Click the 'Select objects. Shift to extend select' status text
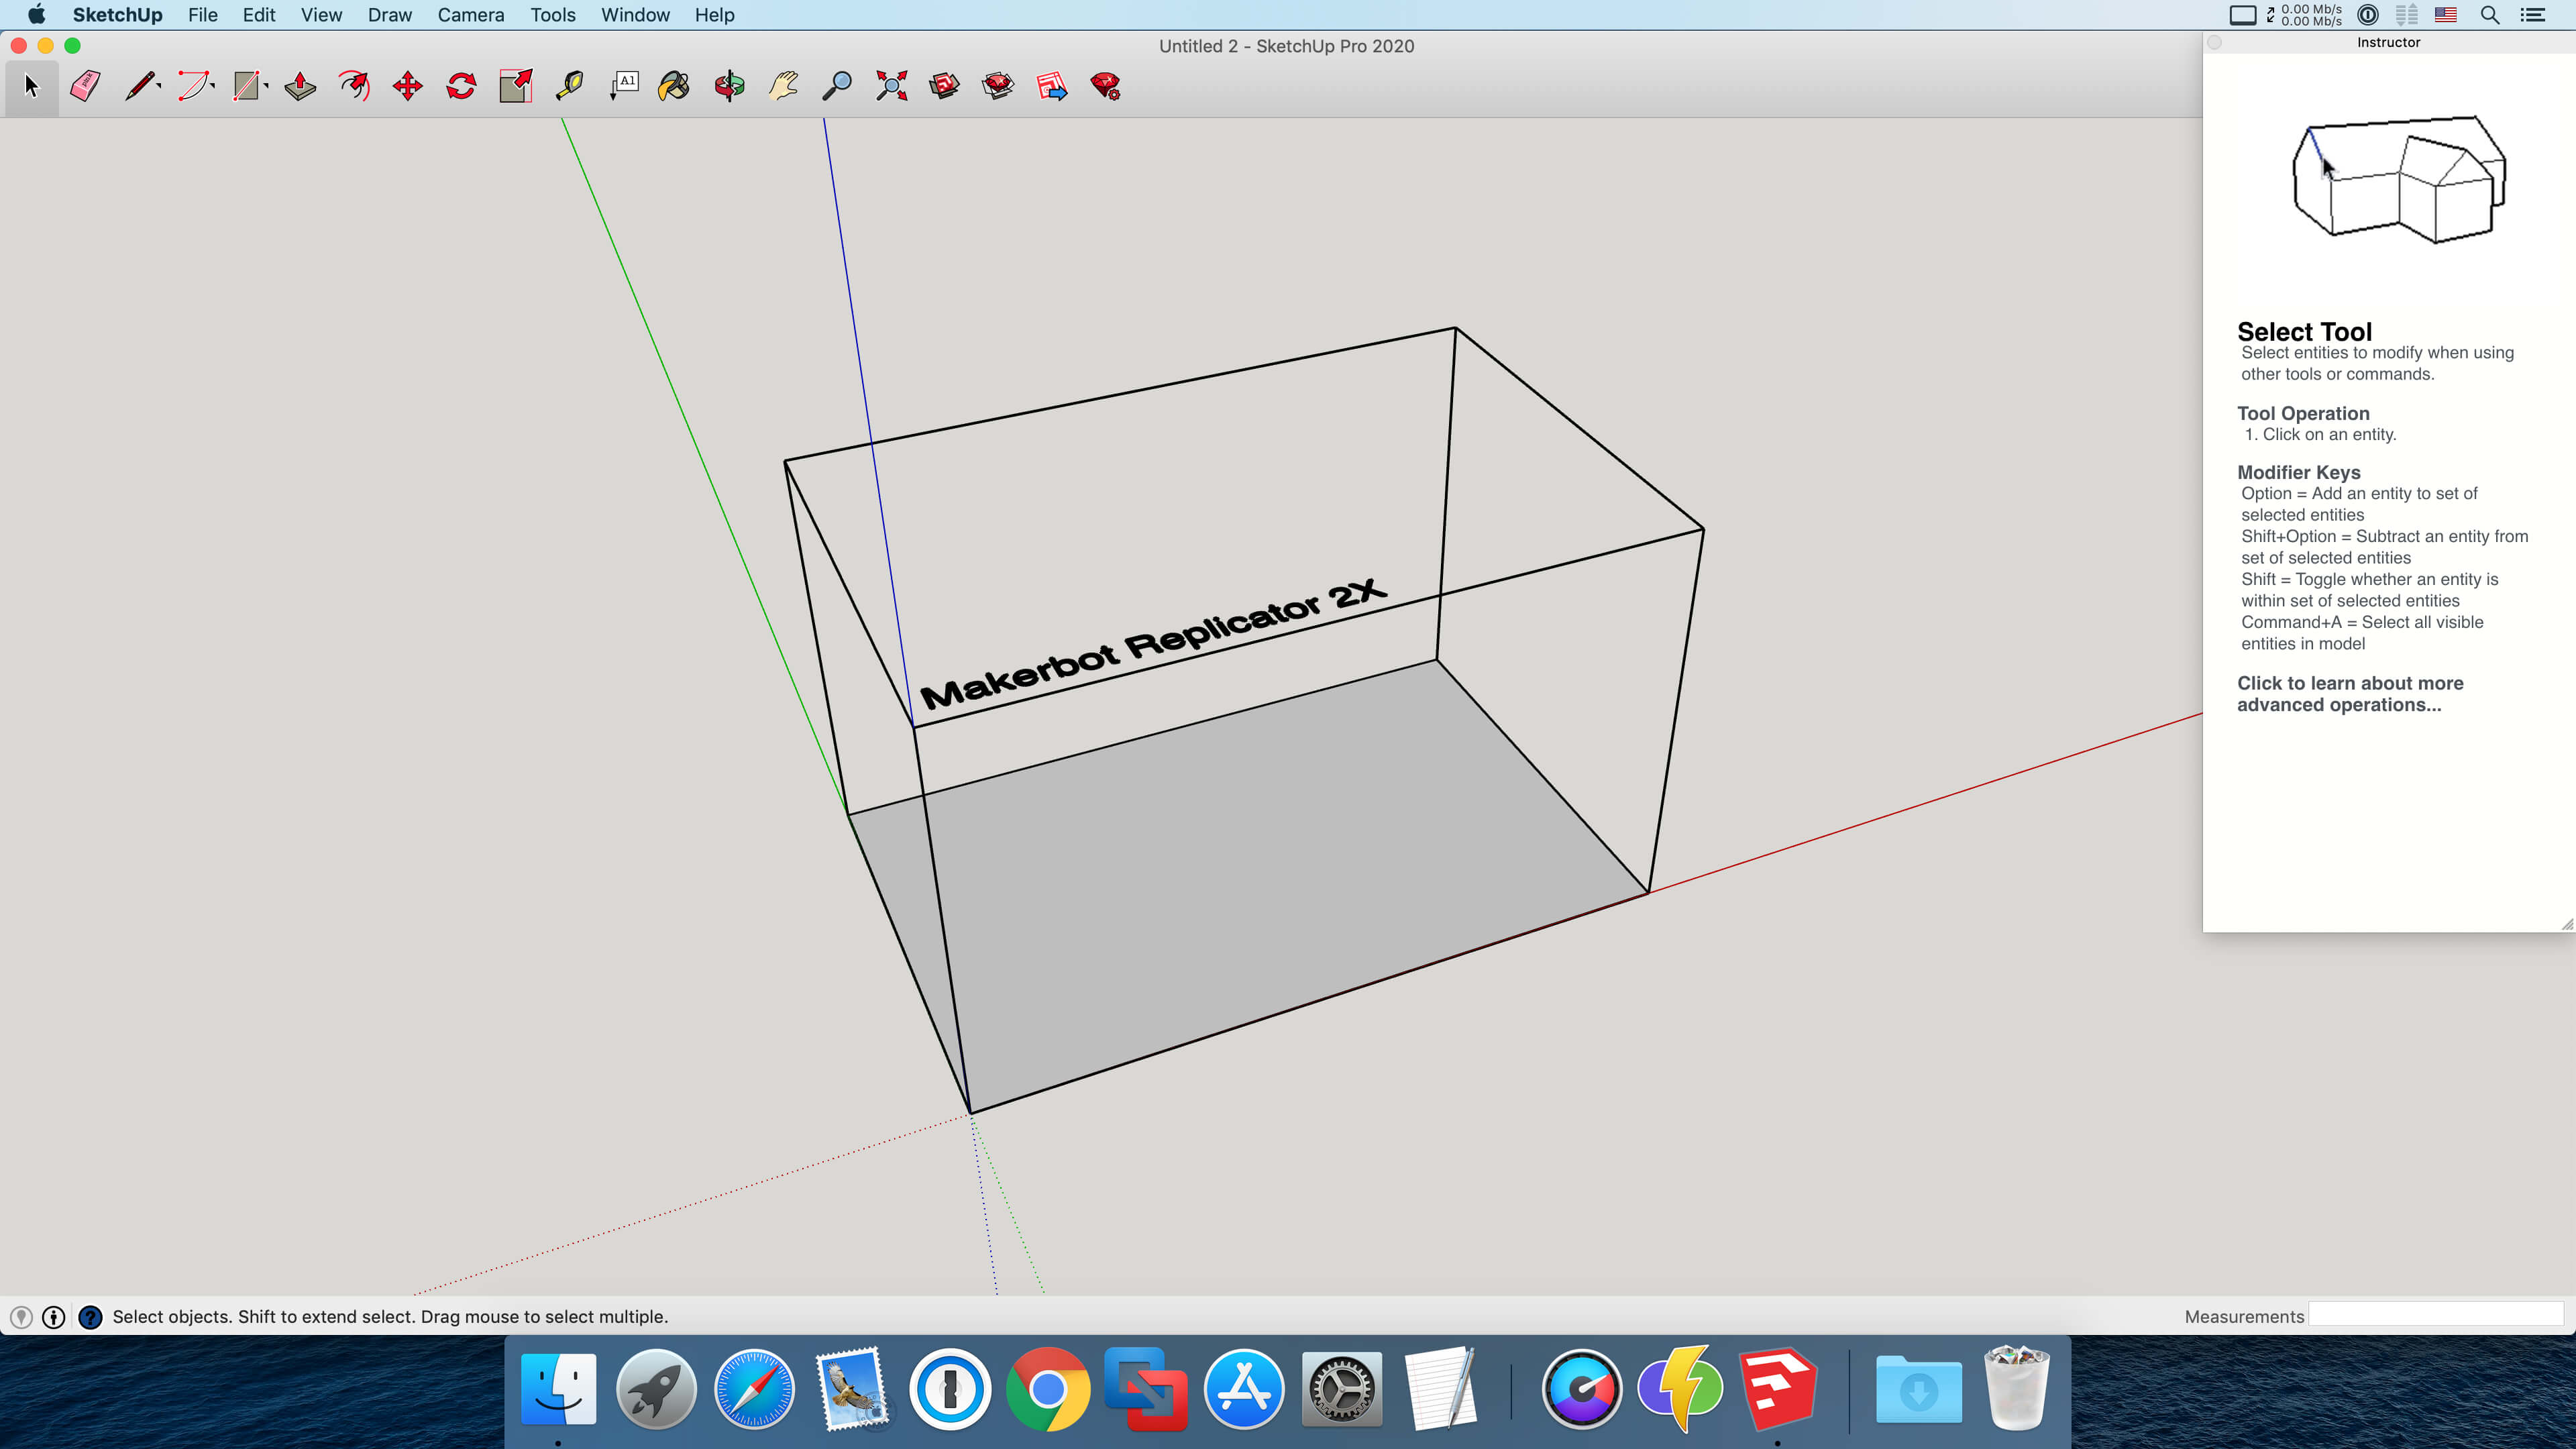Viewport: 2576px width, 1449px height. (390, 1317)
